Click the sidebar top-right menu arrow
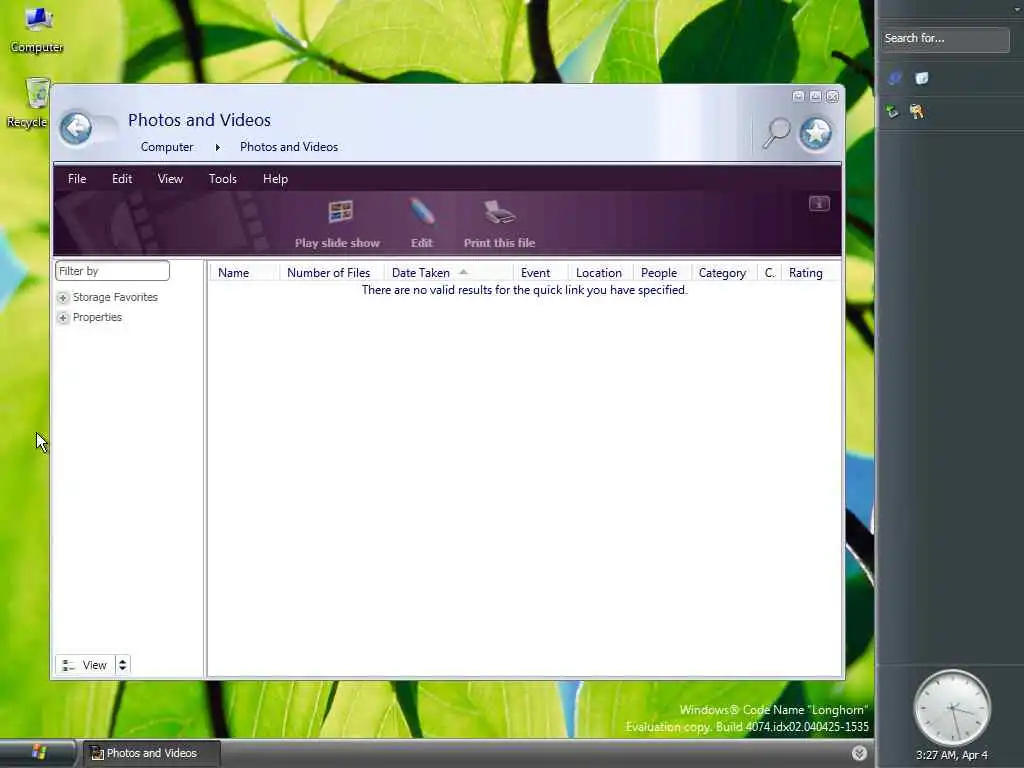 point(1018,8)
